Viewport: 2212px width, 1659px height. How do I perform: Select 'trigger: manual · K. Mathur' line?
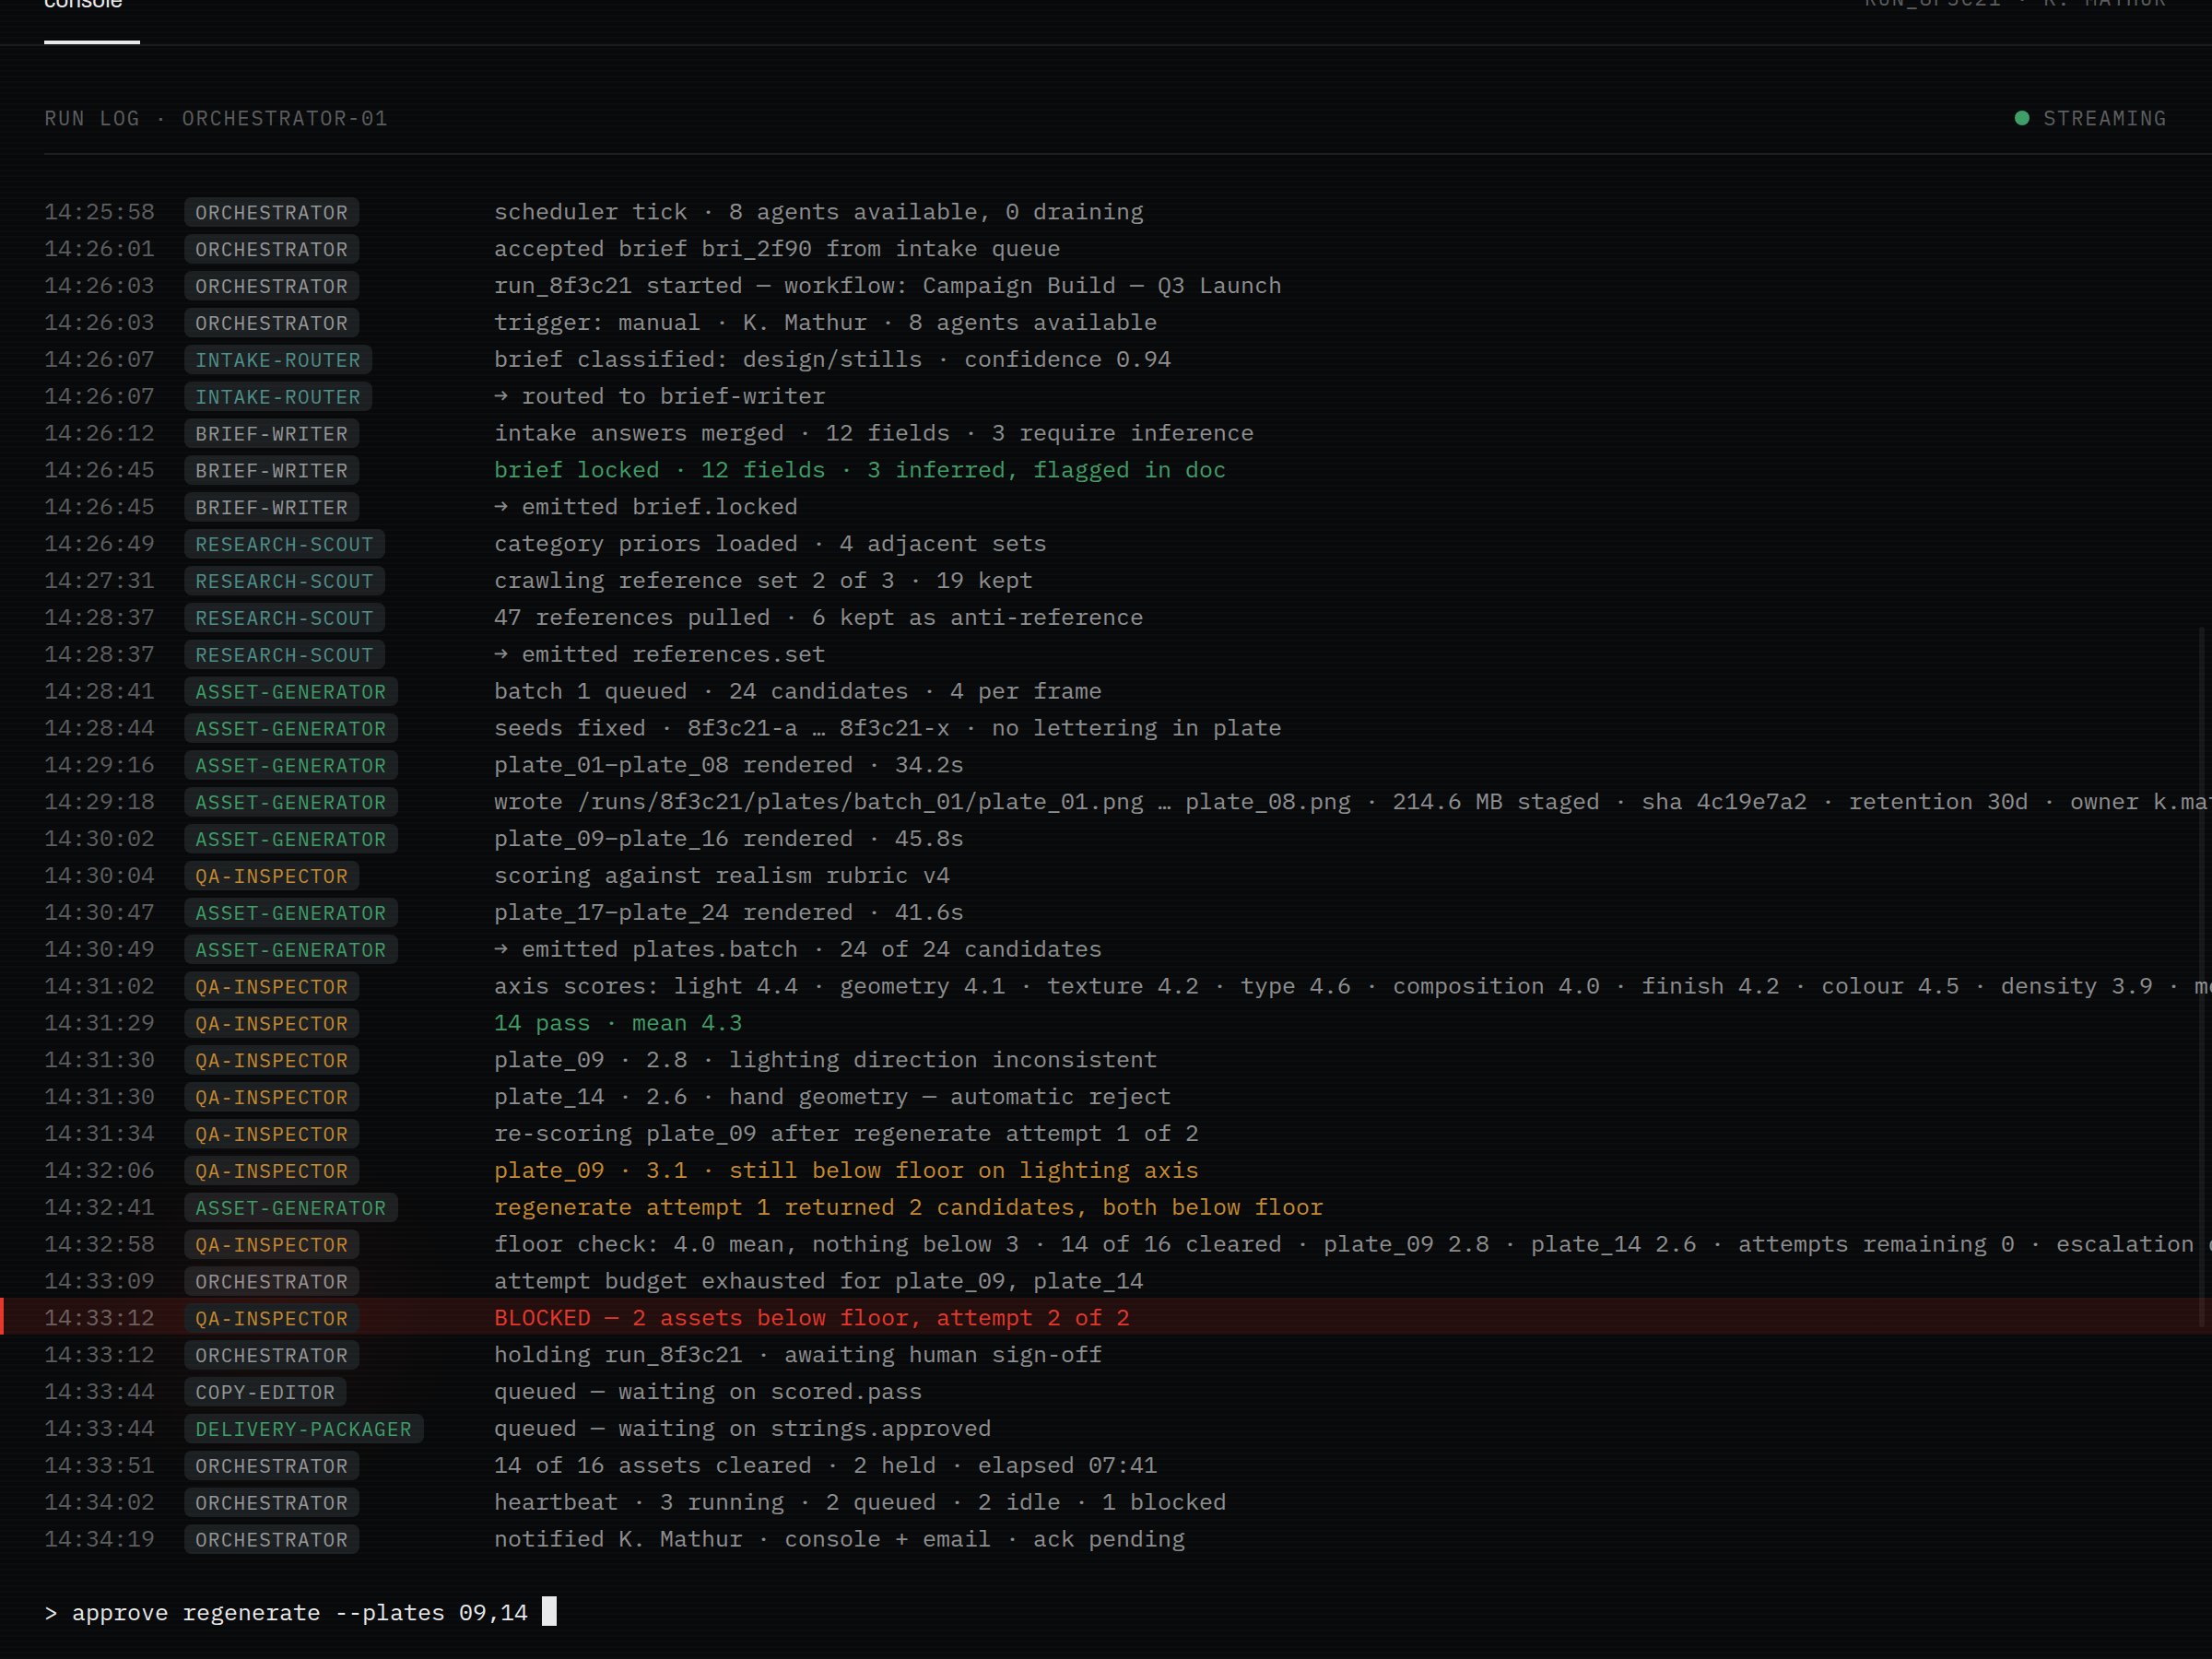click(825, 323)
